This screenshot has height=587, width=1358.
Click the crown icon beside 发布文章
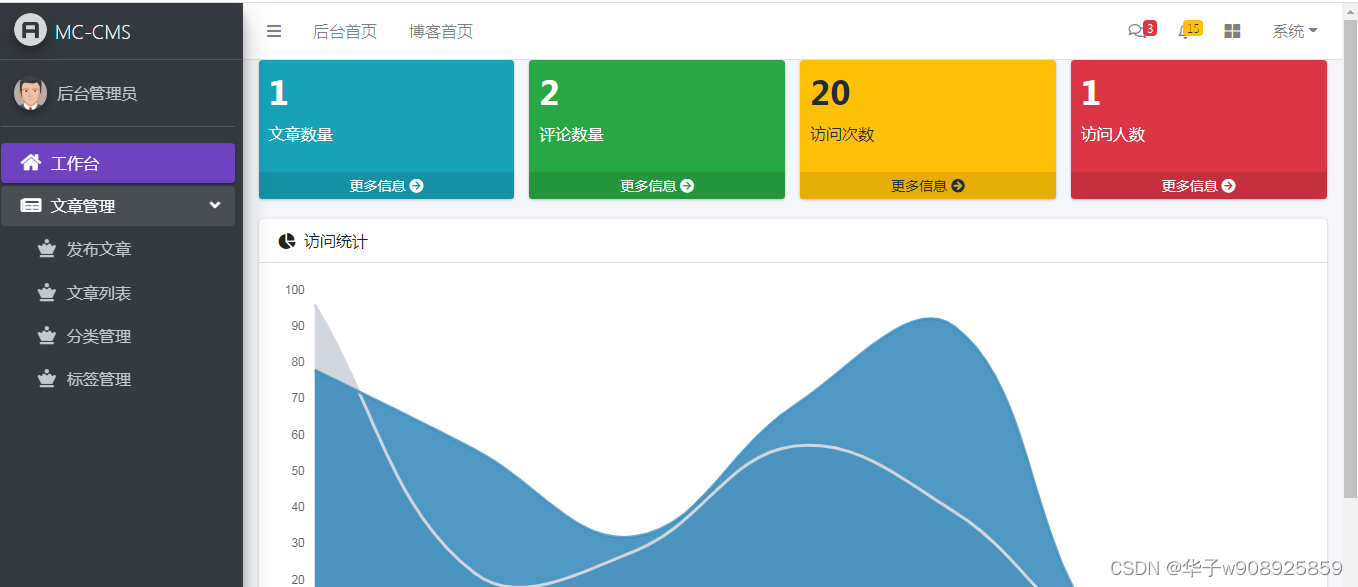click(46, 249)
